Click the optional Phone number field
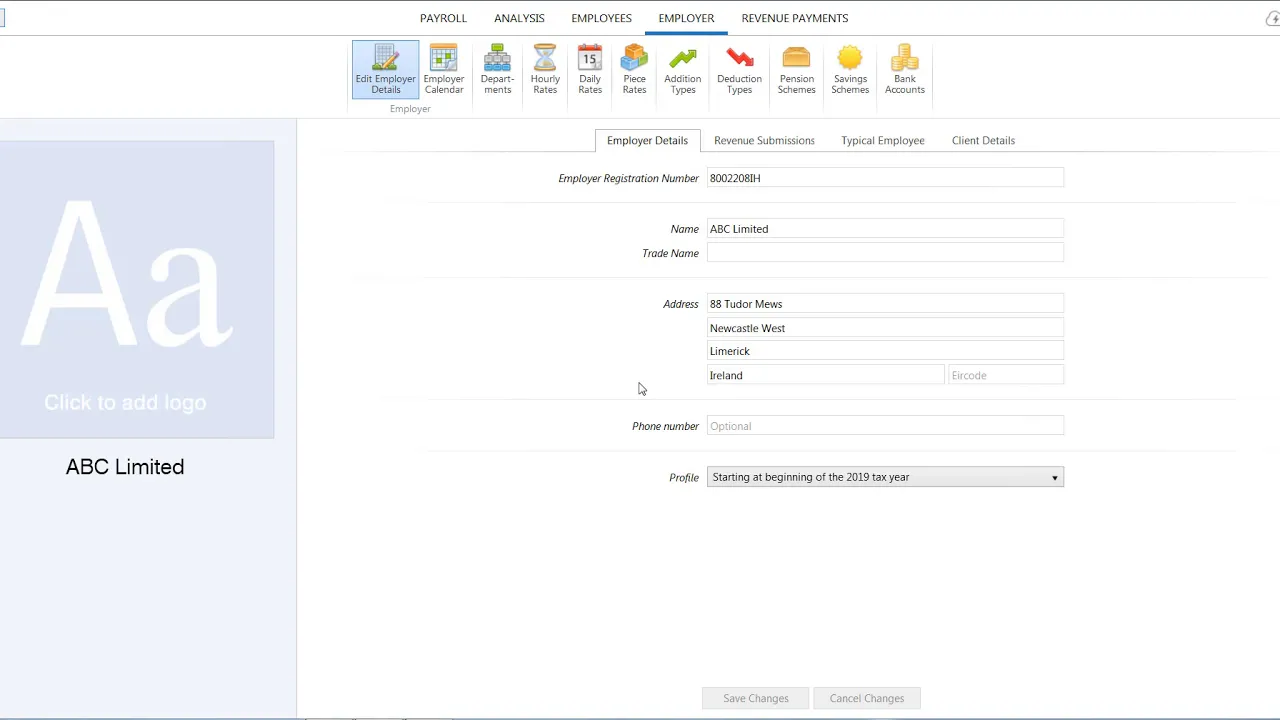Image resolution: width=1280 pixels, height=720 pixels. point(885,426)
